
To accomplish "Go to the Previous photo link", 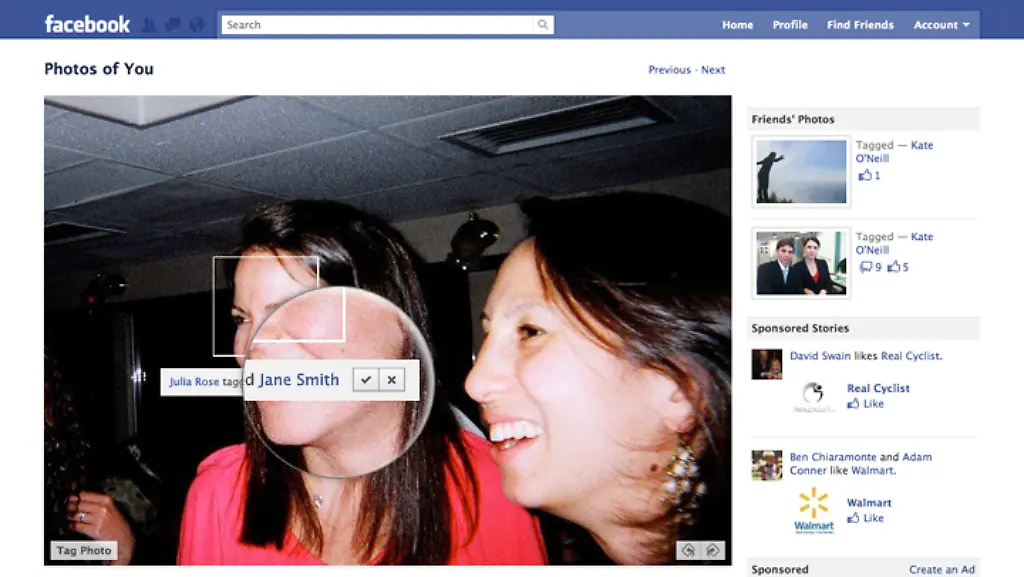I will point(669,70).
